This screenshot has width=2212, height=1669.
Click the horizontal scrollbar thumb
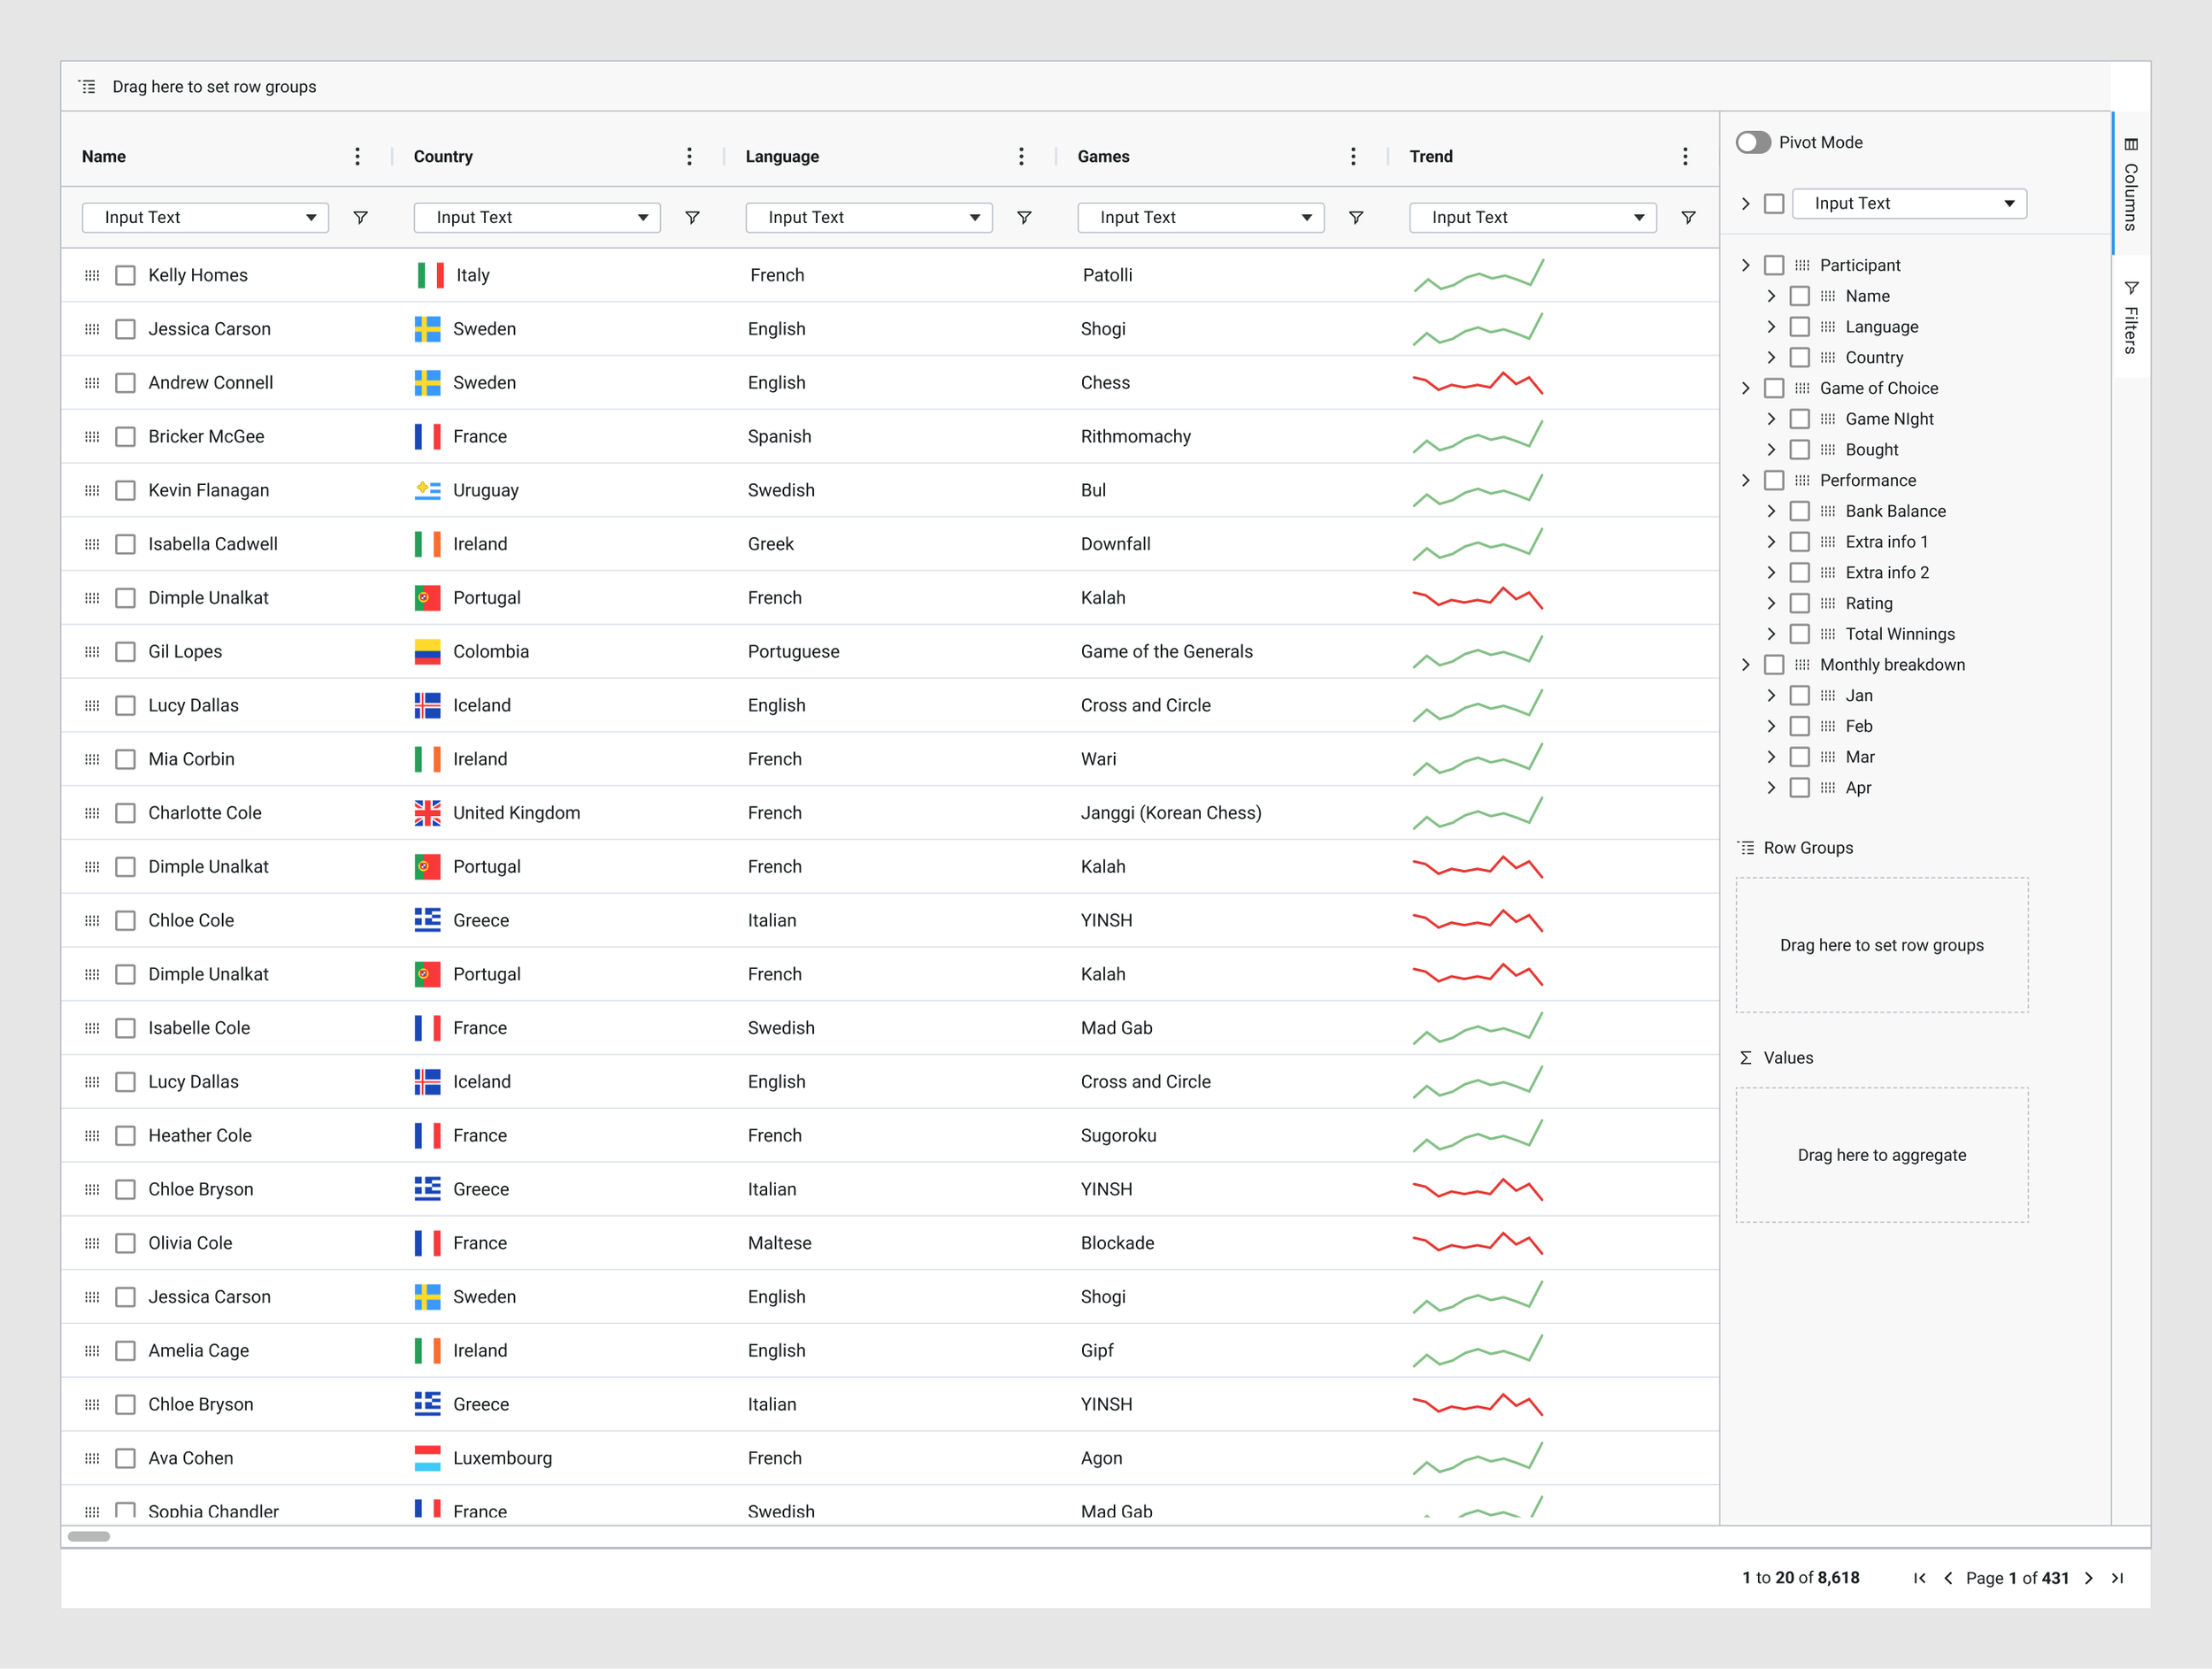[89, 1537]
